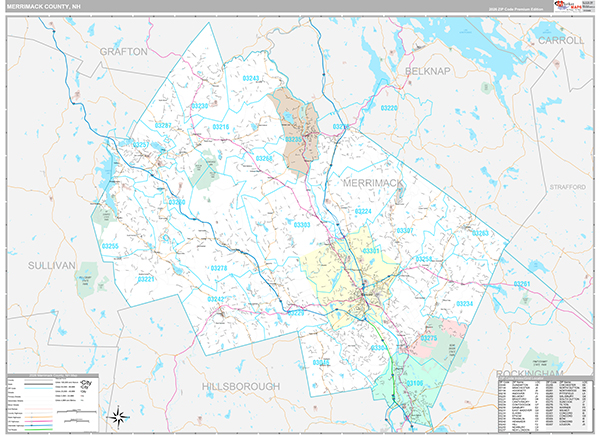Viewport: 600px width, 435px height.
Task: Select ZIP code label 03106 in the green area
Action: tap(414, 383)
